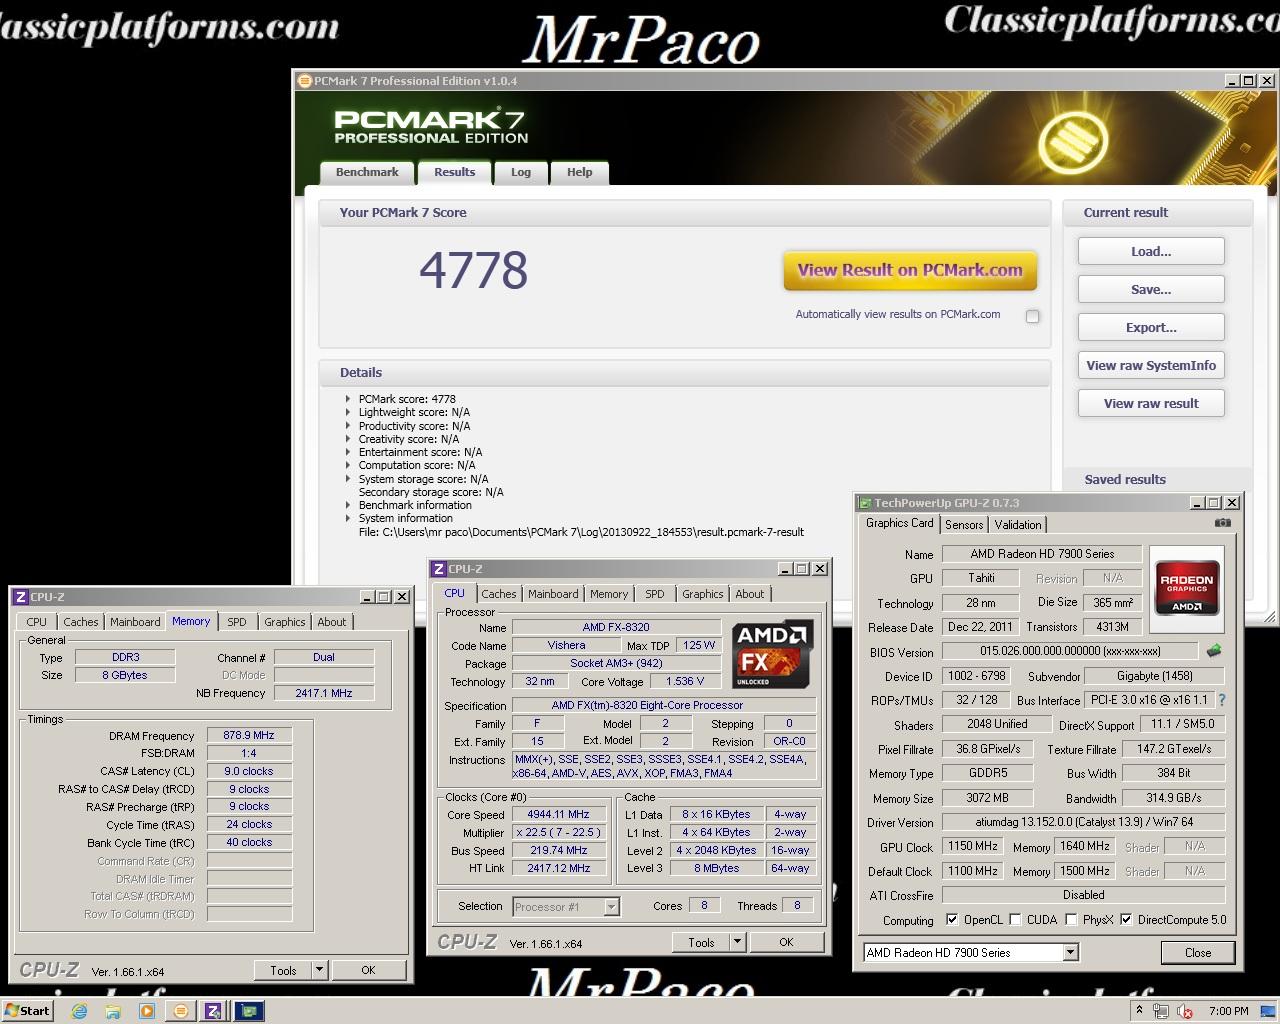
Task: Show hidden system tray icons
Action: pyautogui.click(x=1138, y=1011)
